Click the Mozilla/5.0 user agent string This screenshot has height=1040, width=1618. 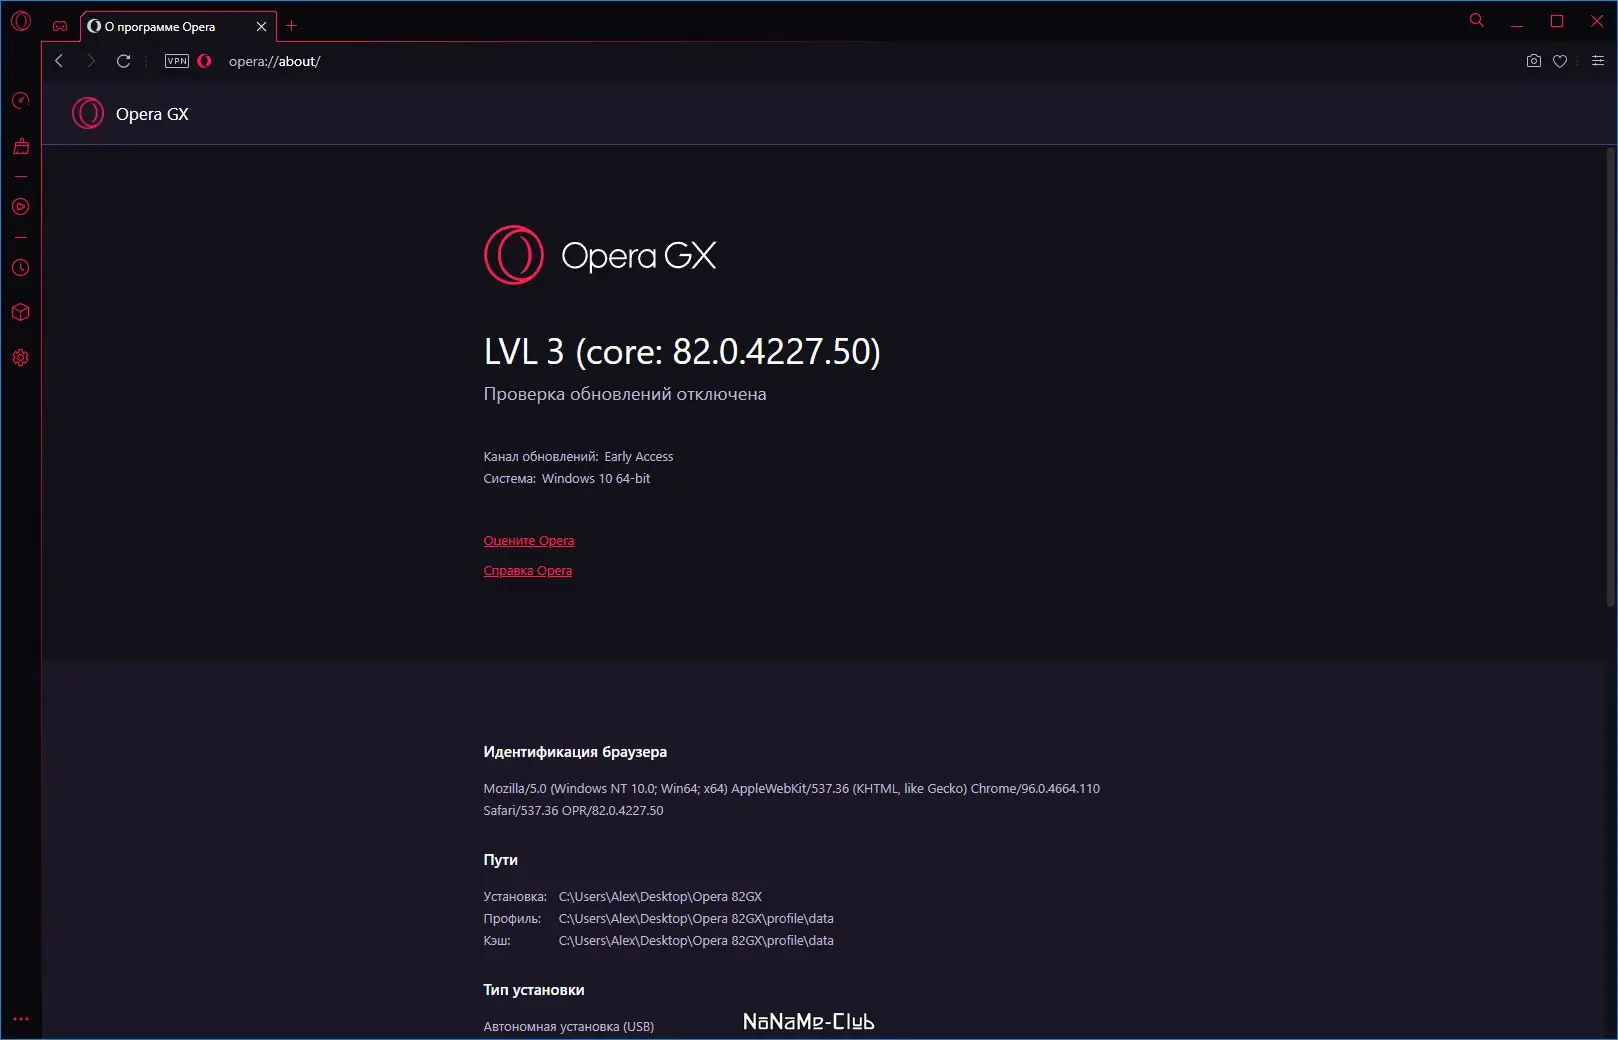(x=791, y=800)
